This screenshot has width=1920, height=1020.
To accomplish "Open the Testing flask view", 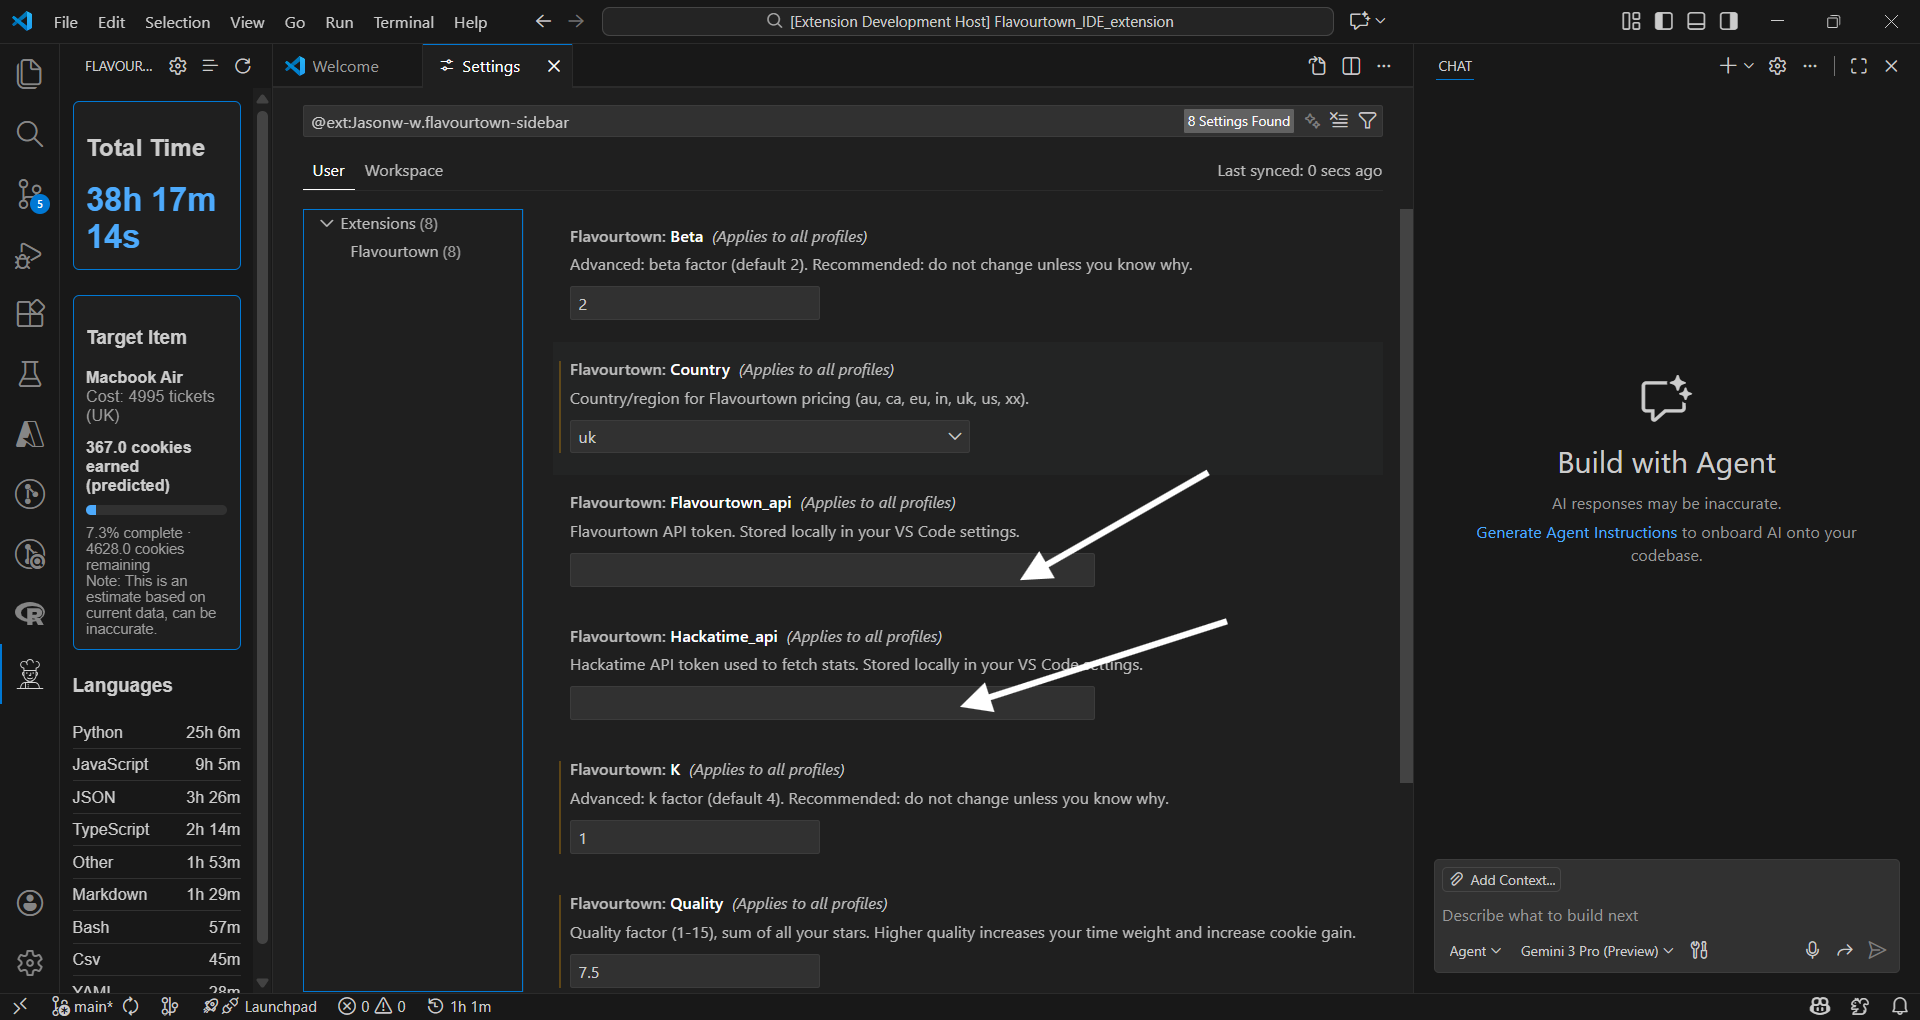I will pyautogui.click(x=30, y=374).
